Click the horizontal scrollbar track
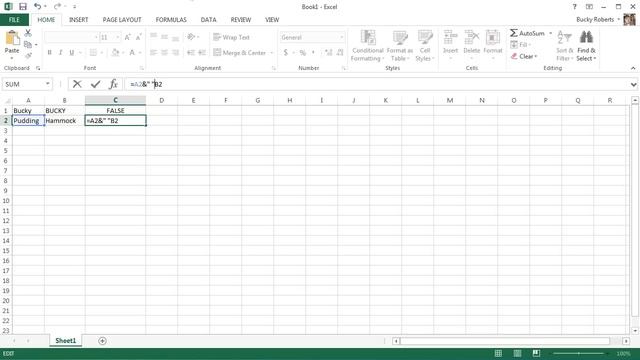 tap(505, 341)
